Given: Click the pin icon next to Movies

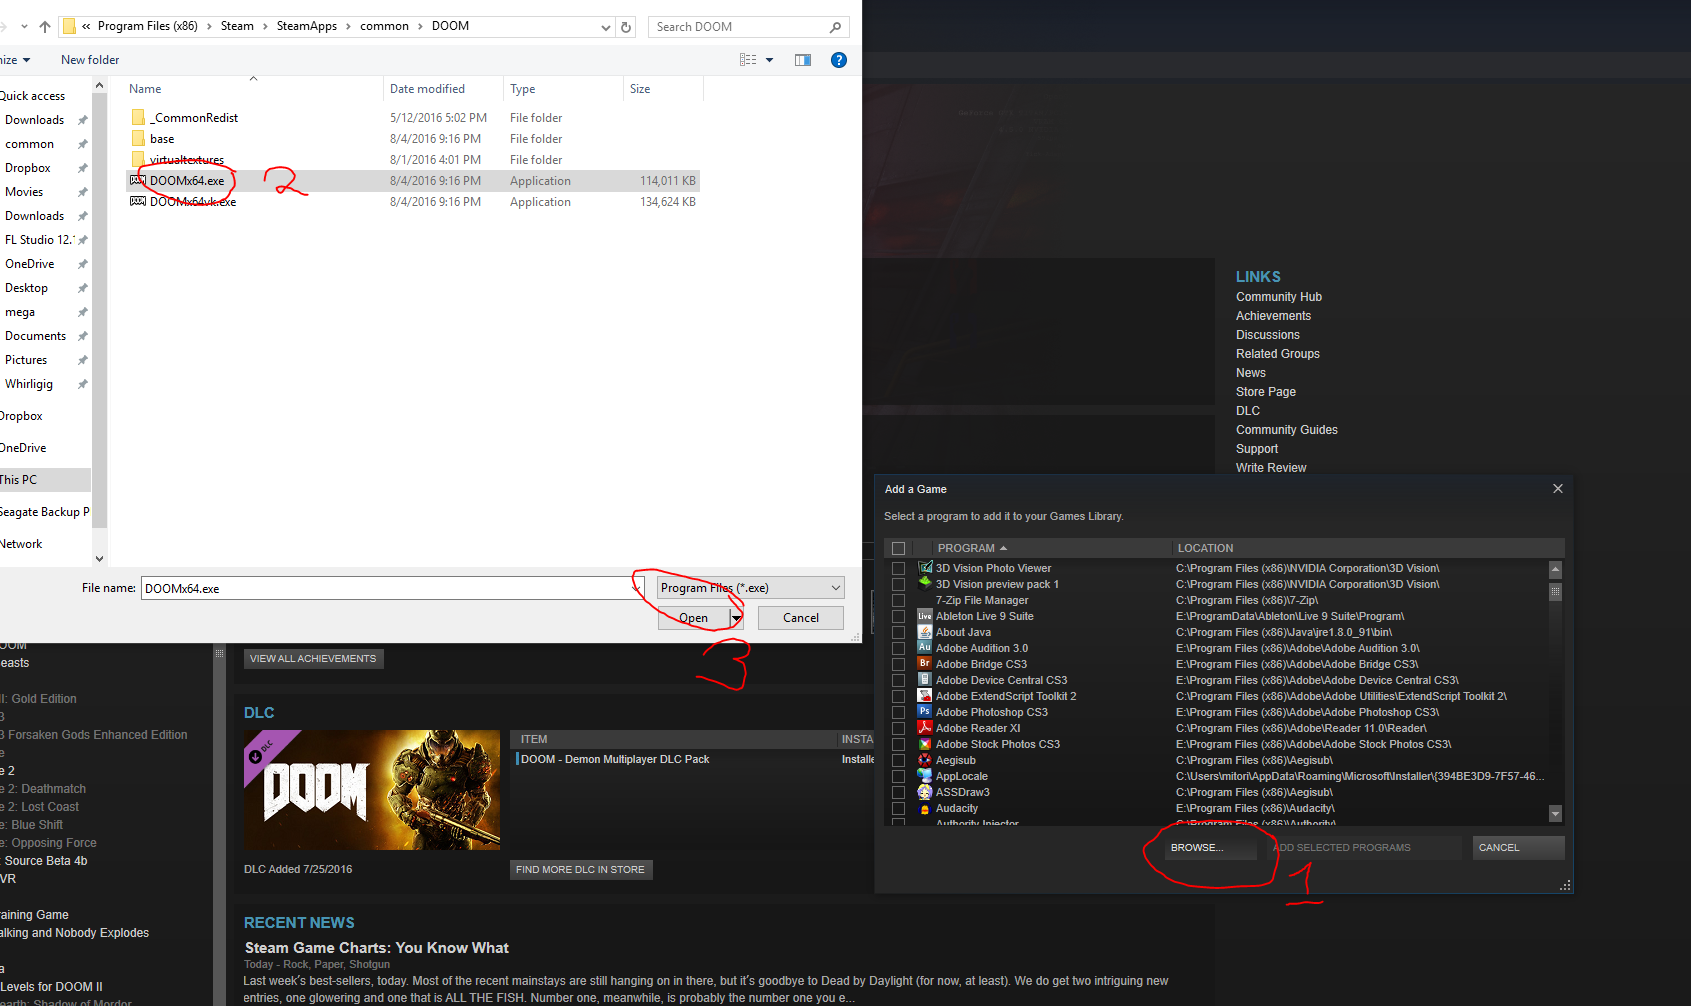Looking at the screenshot, I should click(x=82, y=192).
